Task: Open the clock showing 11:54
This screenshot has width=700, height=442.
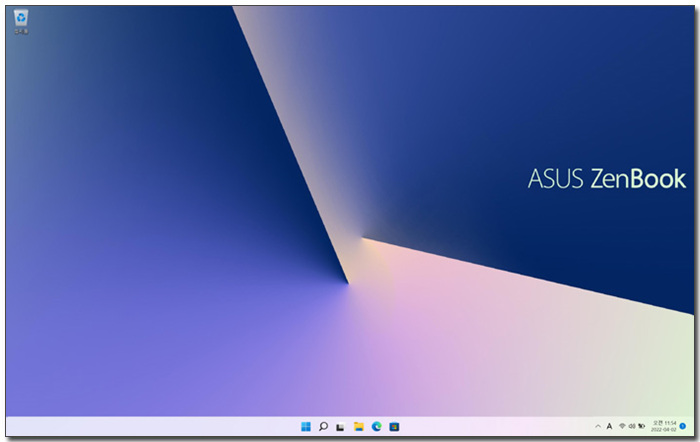Action: pyautogui.click(x=664, y=426)
